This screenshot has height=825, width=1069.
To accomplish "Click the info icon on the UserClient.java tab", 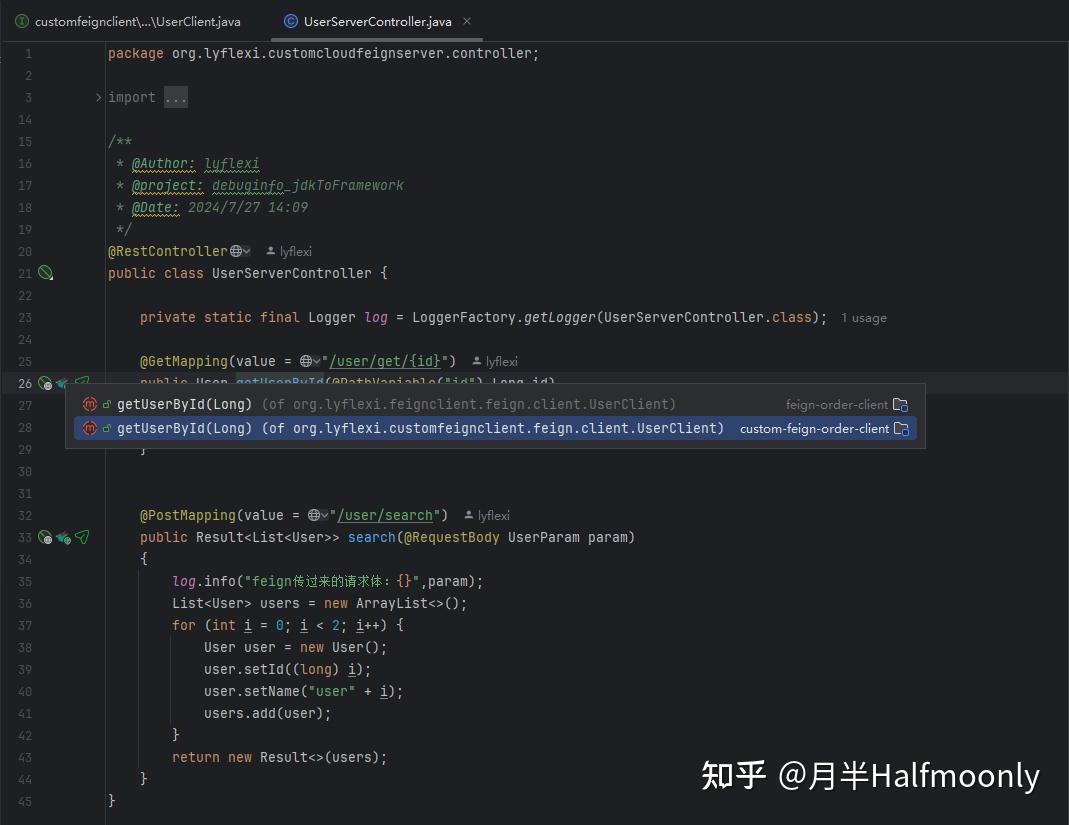I will click(21, 20).
